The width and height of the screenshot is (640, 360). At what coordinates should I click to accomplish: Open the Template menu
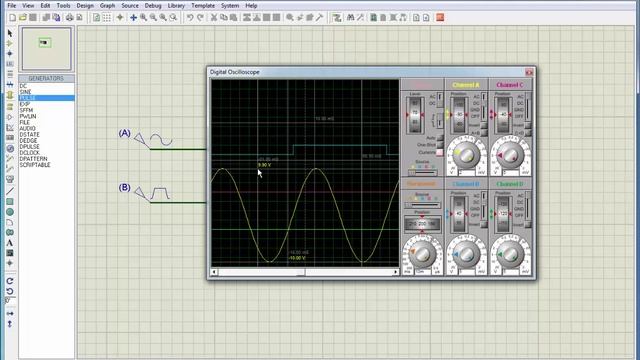point(203,6)
